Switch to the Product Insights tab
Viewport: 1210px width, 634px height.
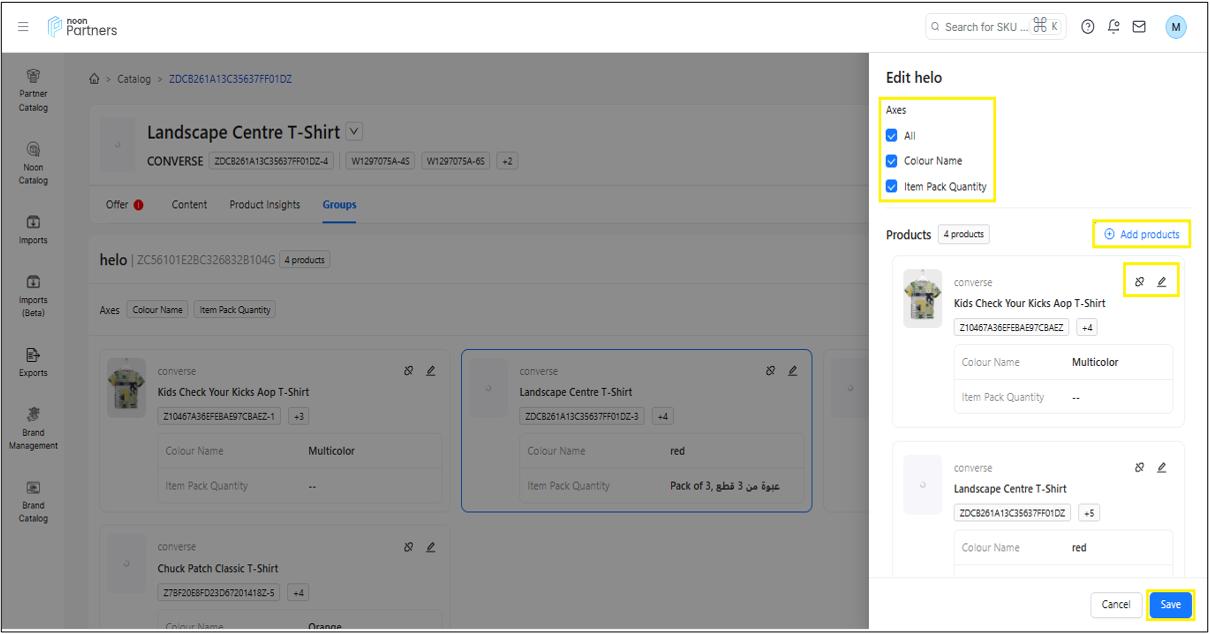(x=264, y=205)
